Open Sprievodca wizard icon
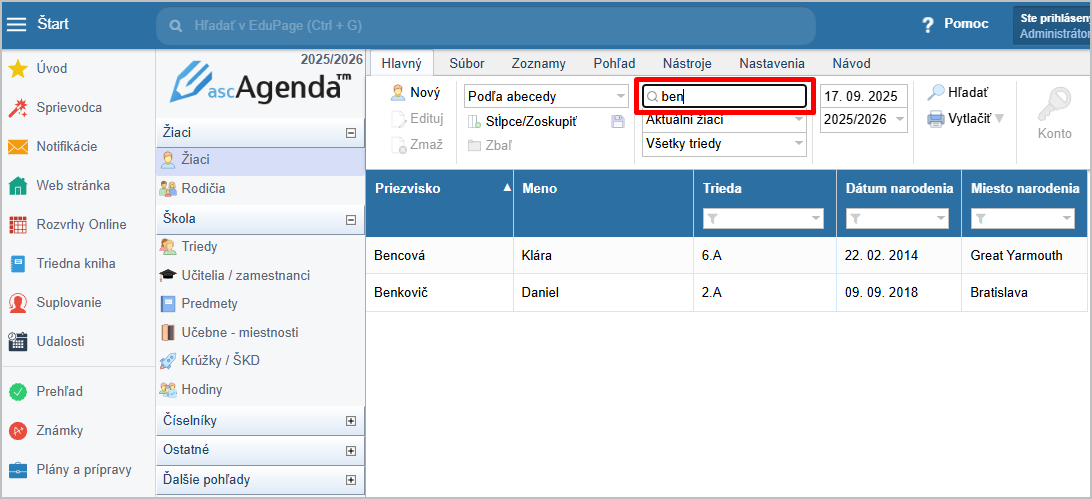This screenshot has height=499, width=1092. pyautogui.click(x=17, y=108)
